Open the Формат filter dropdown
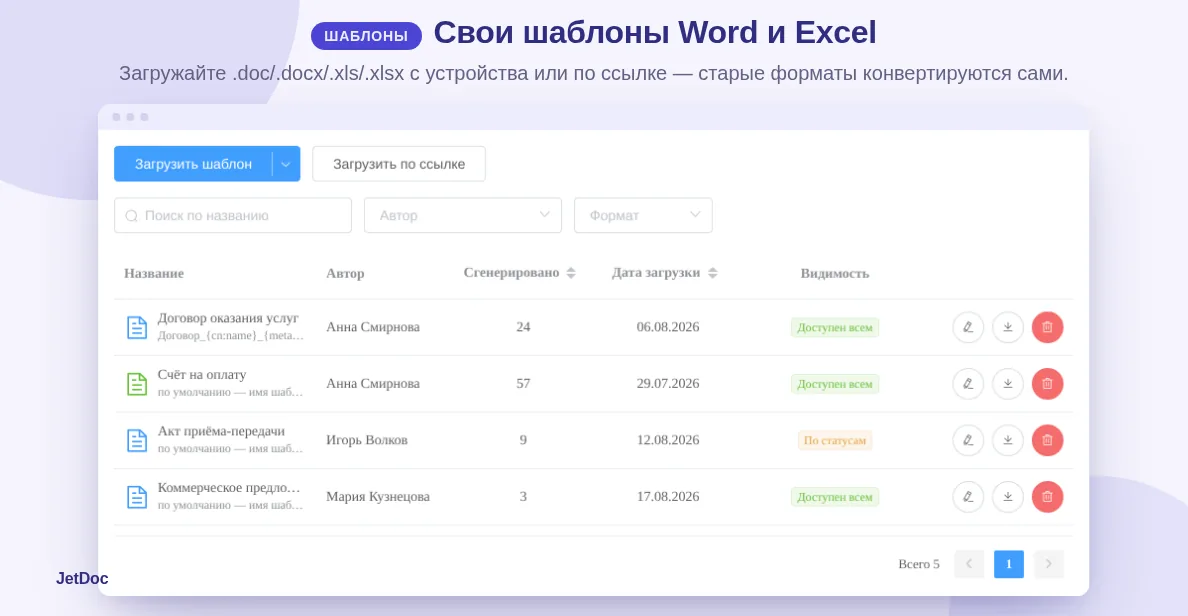 [643, 215]
